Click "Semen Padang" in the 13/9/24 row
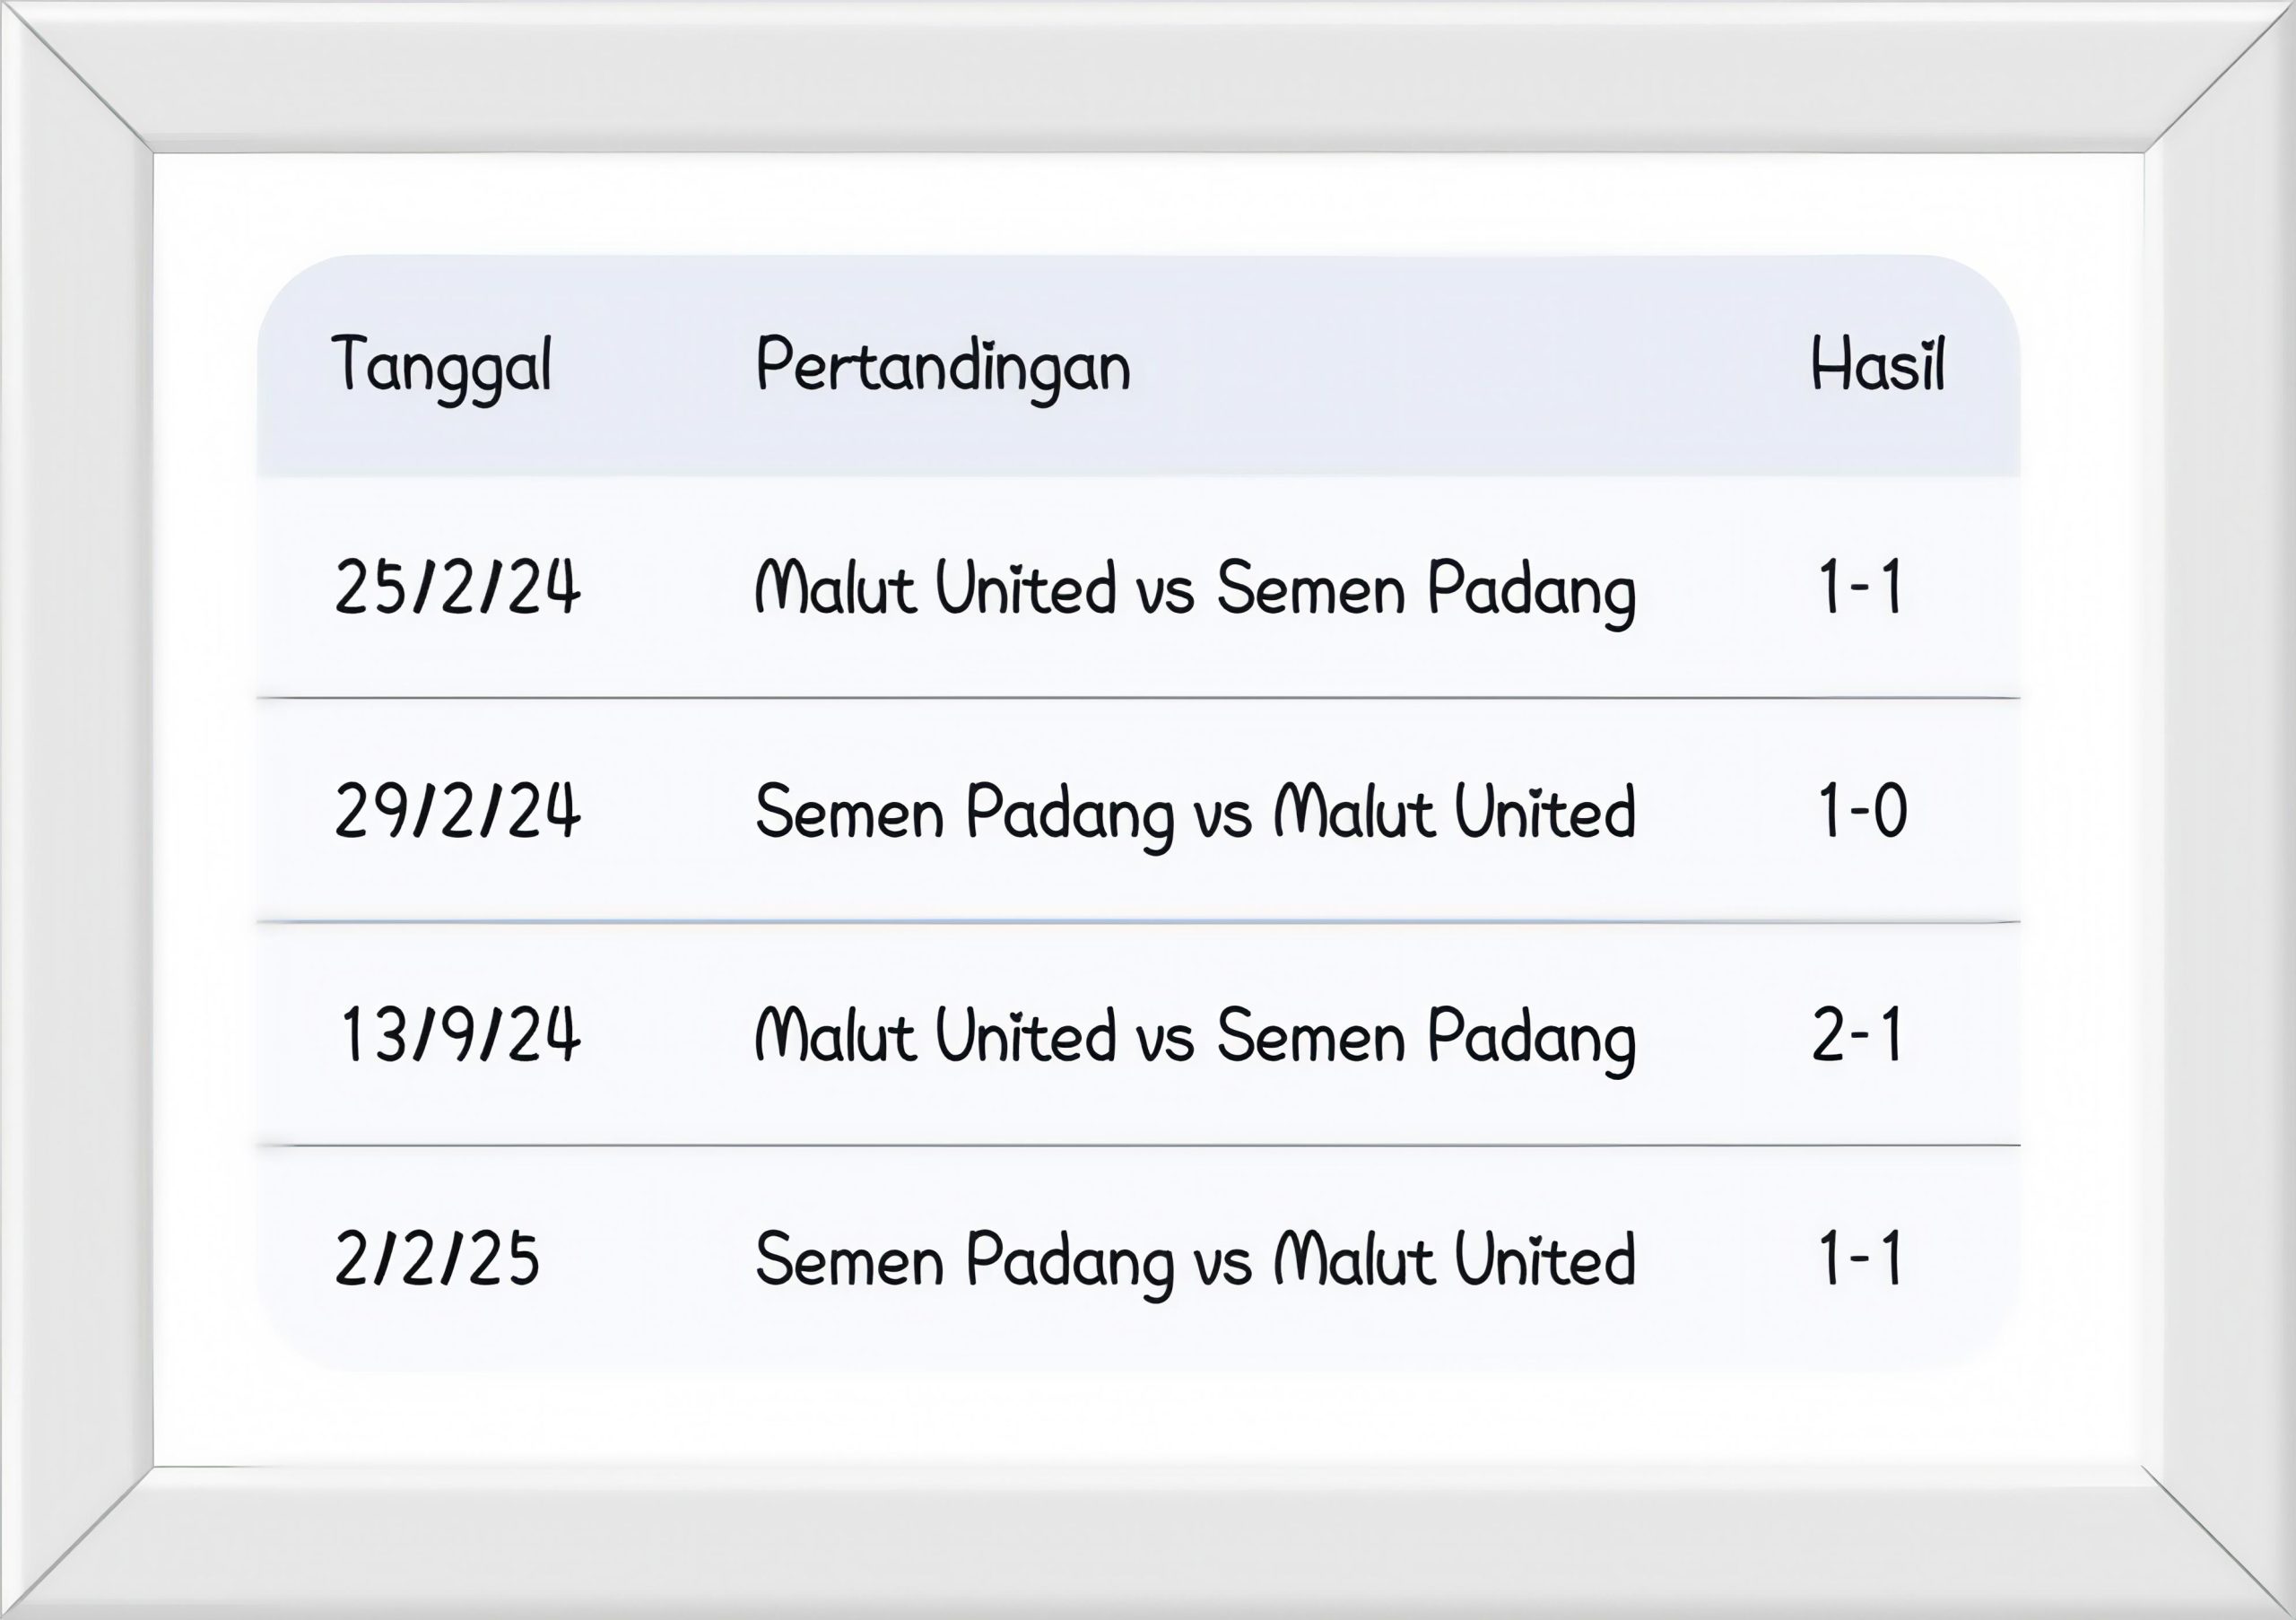 [1426, 1035]
